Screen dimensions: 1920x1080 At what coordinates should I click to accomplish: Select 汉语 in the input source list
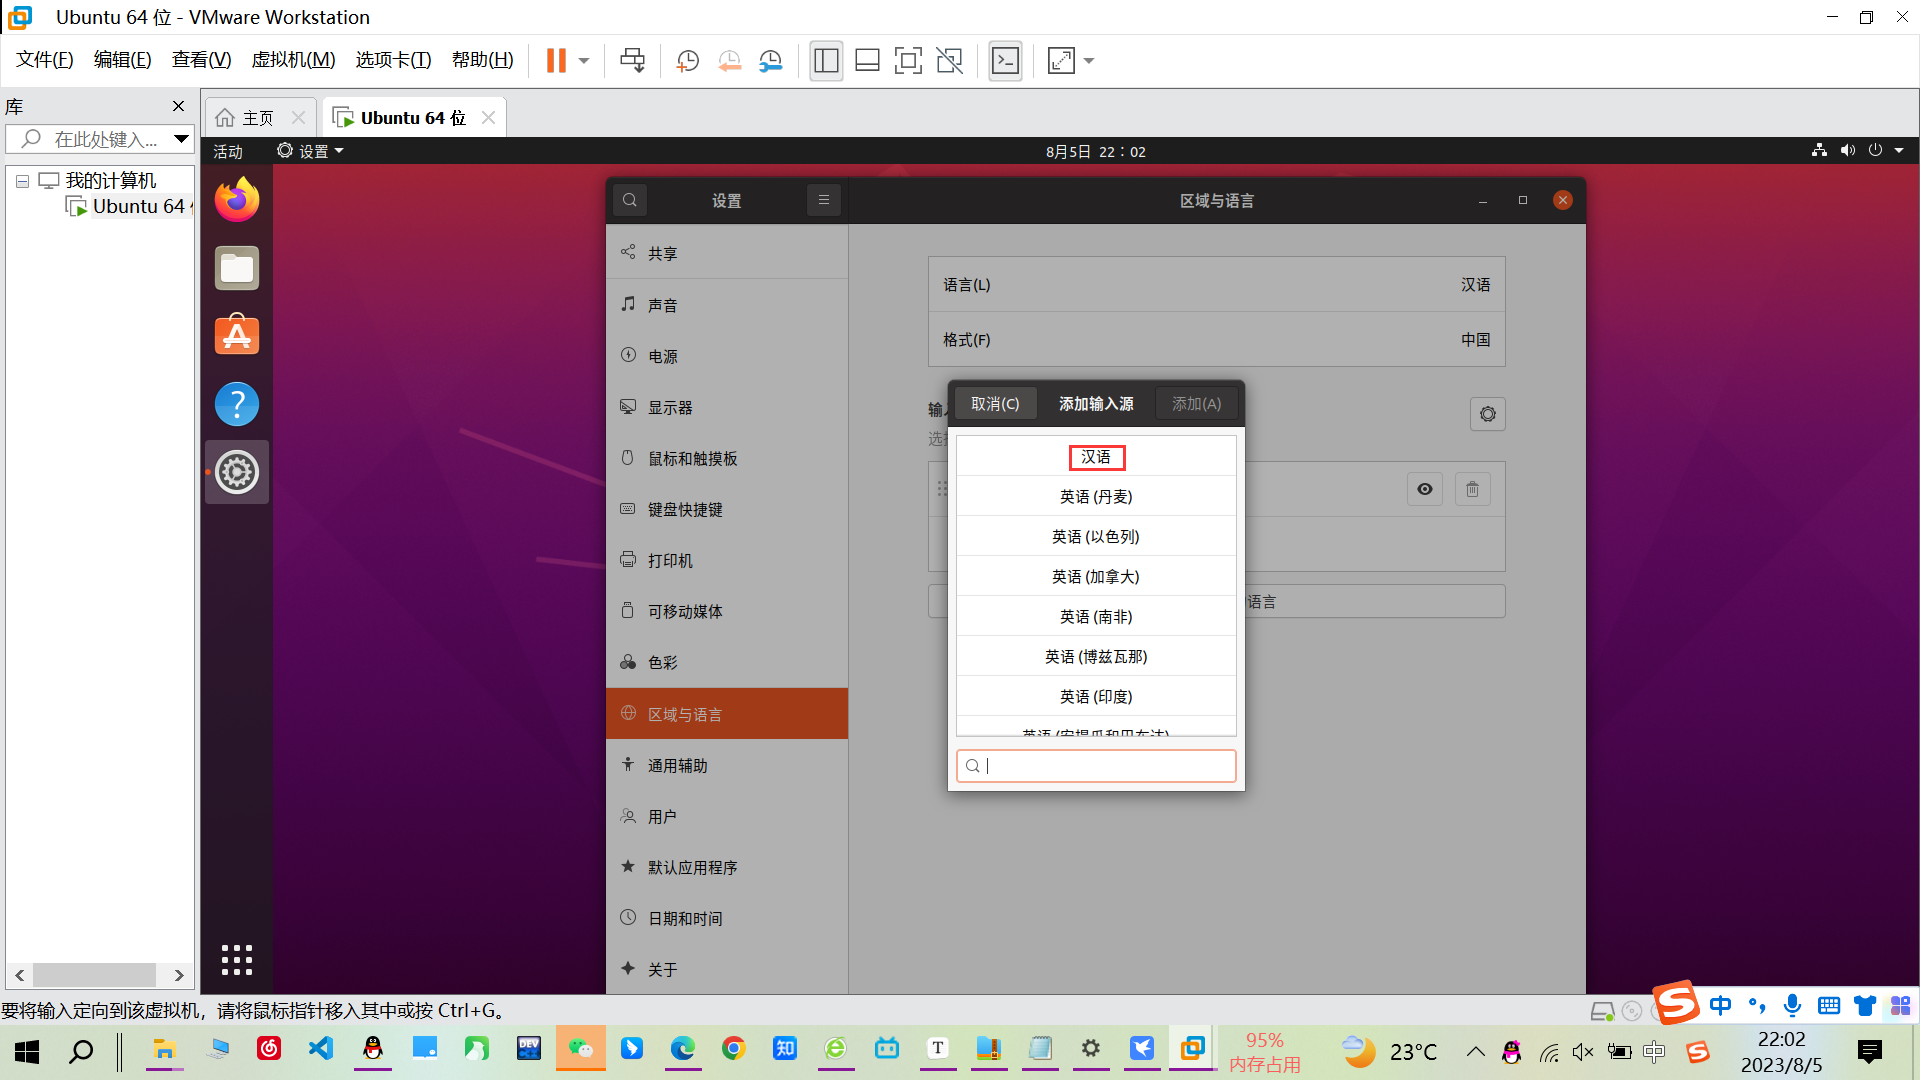click(x=1096, y=457)
